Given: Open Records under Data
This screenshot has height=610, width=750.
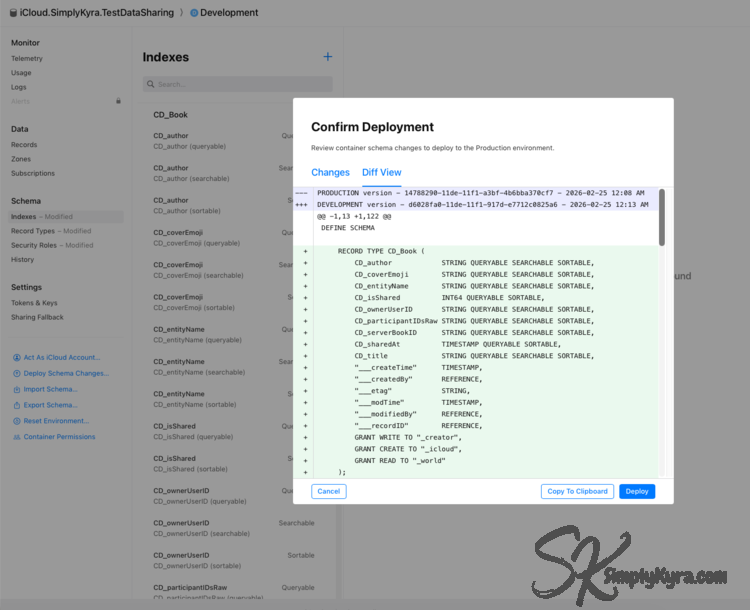Looking at the screenshot, I should (x=24, y=144).
